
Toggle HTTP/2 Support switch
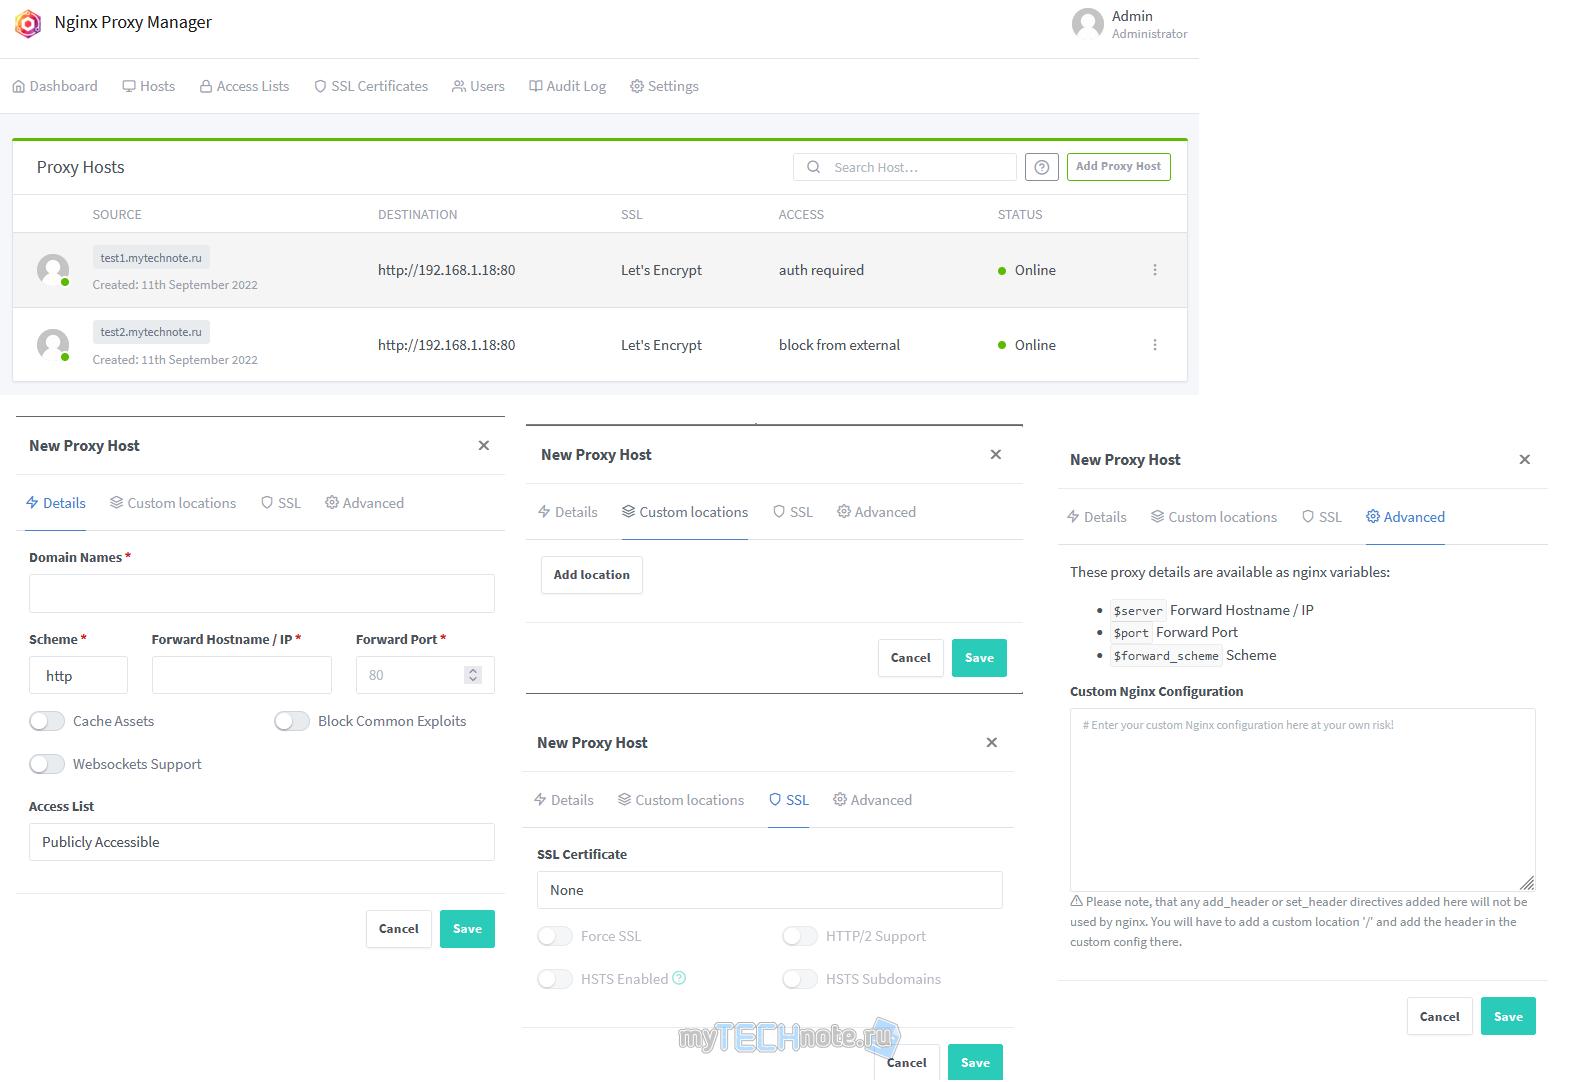[800, 936]
